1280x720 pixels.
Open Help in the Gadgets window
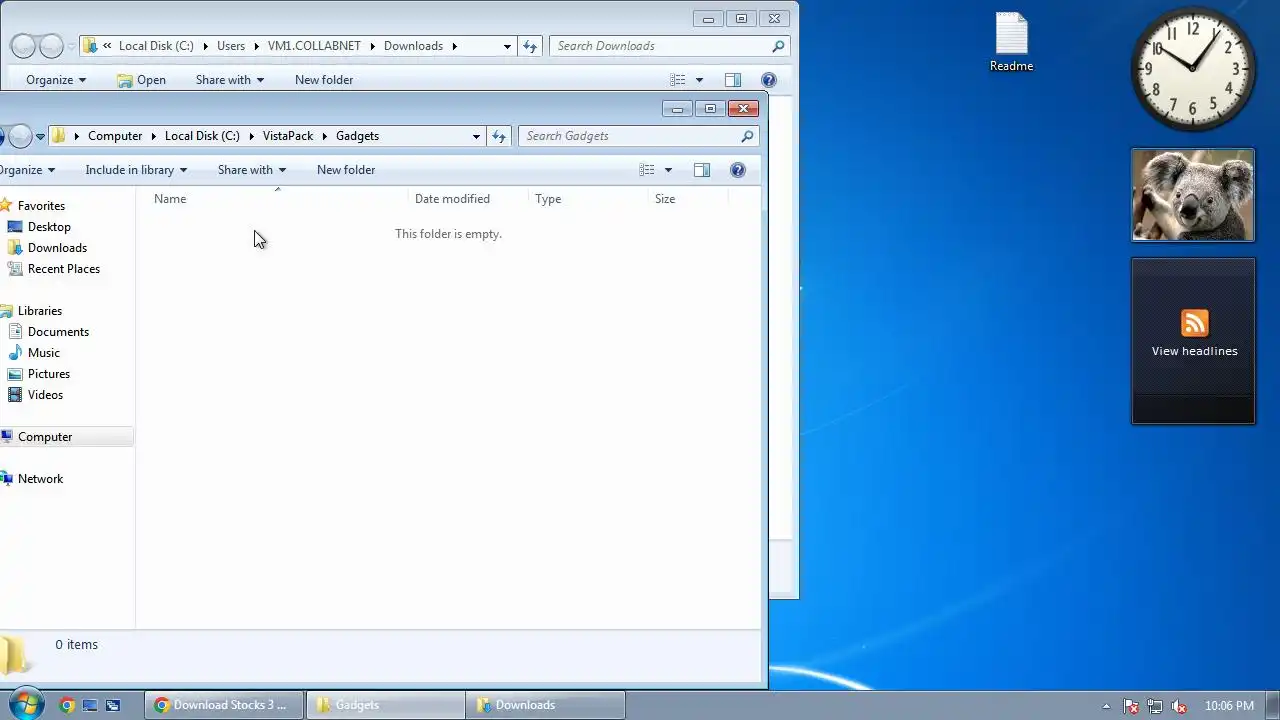[738, 170]
